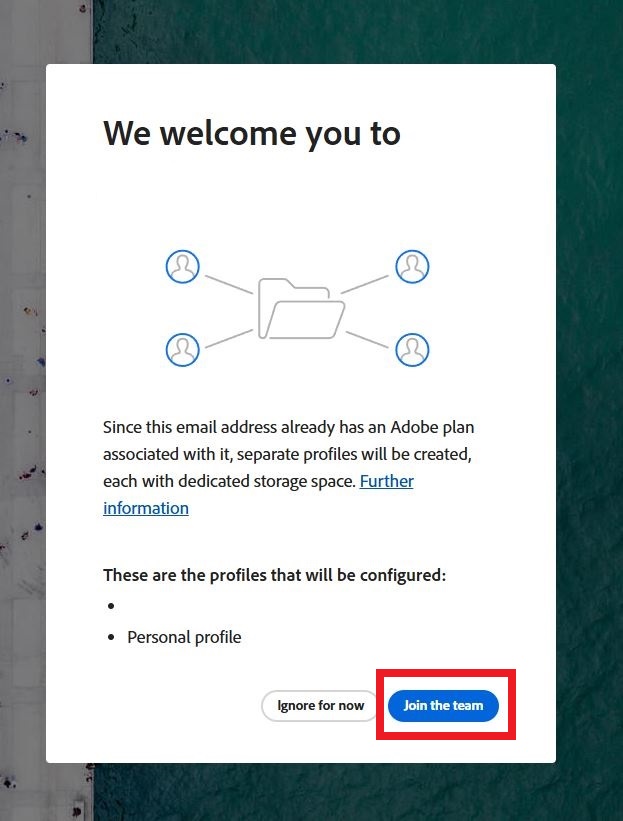Select the lower-left user avatar icon
Image resolution: width=623 pixels, height=821 pixels.
coord(183,350)
